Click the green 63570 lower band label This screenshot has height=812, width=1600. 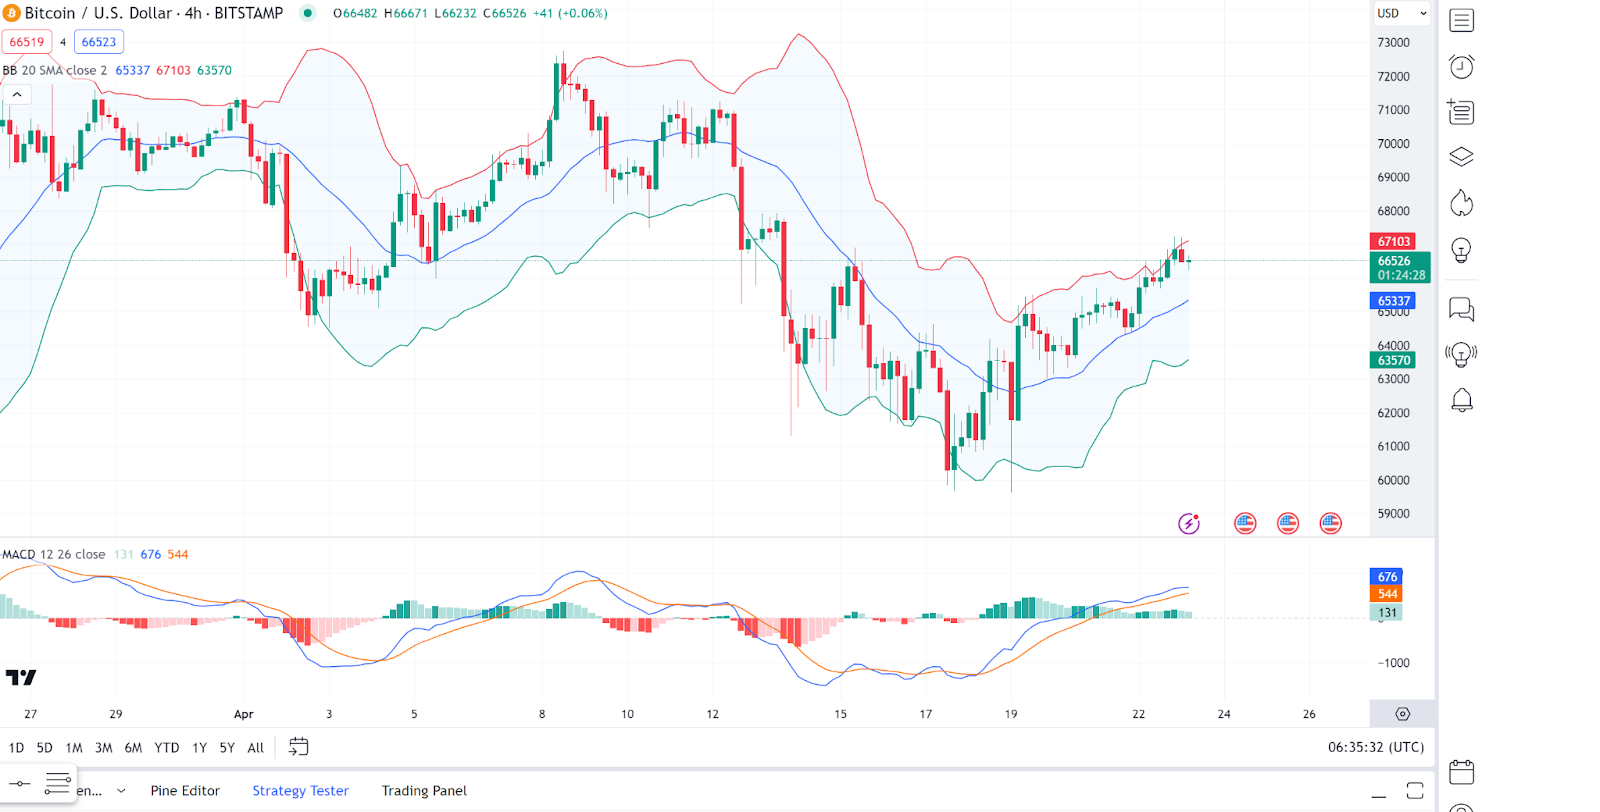tap(1394, 360)
